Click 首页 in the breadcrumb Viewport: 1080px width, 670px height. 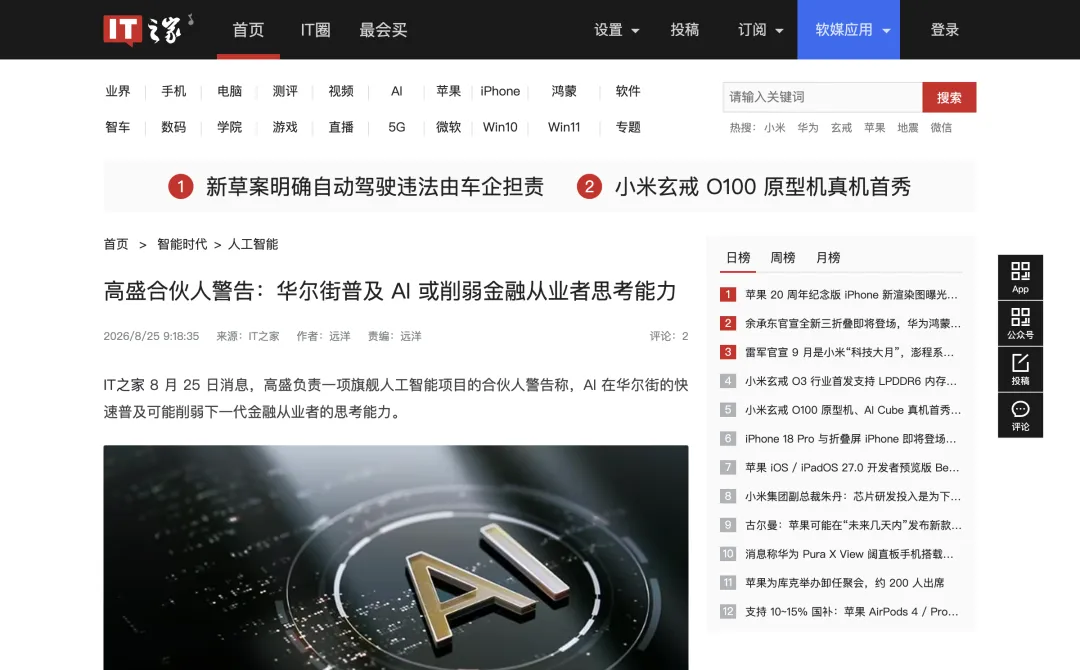[x=116, y=244]
